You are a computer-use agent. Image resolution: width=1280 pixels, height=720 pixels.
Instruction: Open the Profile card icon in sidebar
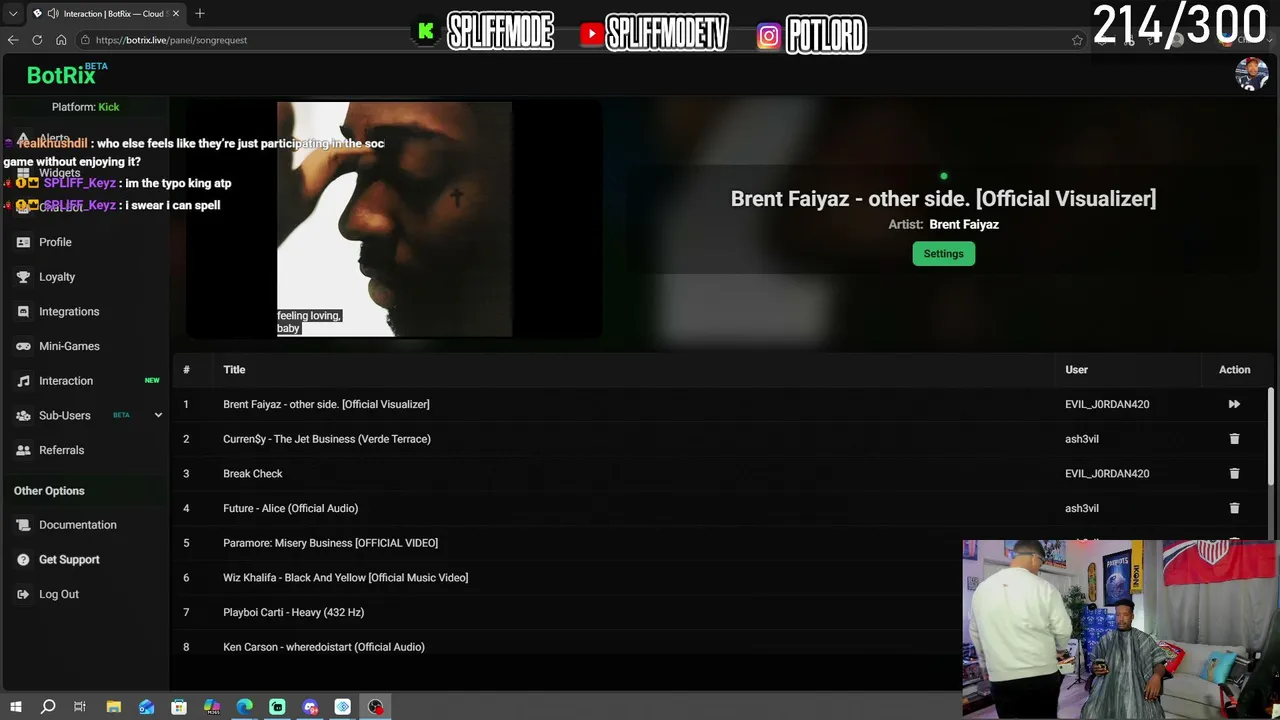(x=23, y=242)
